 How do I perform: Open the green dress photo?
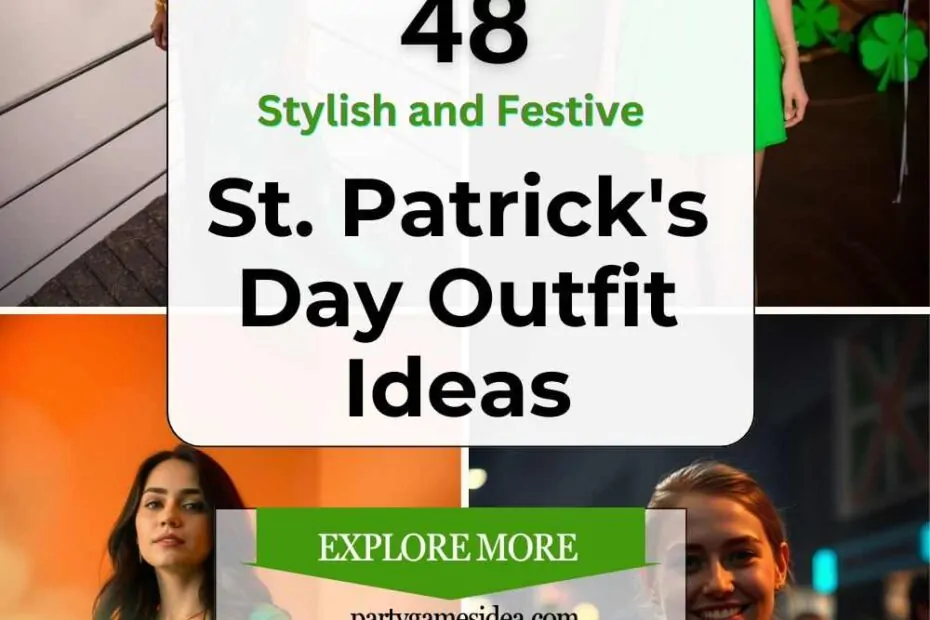842,153
